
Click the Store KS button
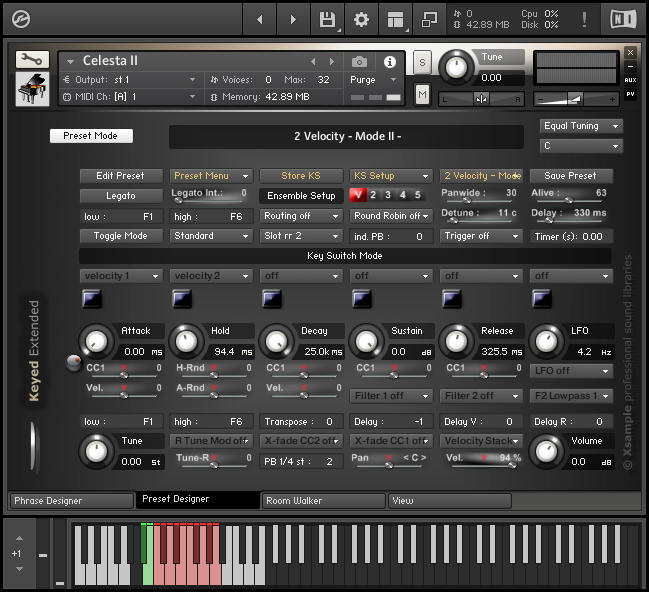point(301,176)
